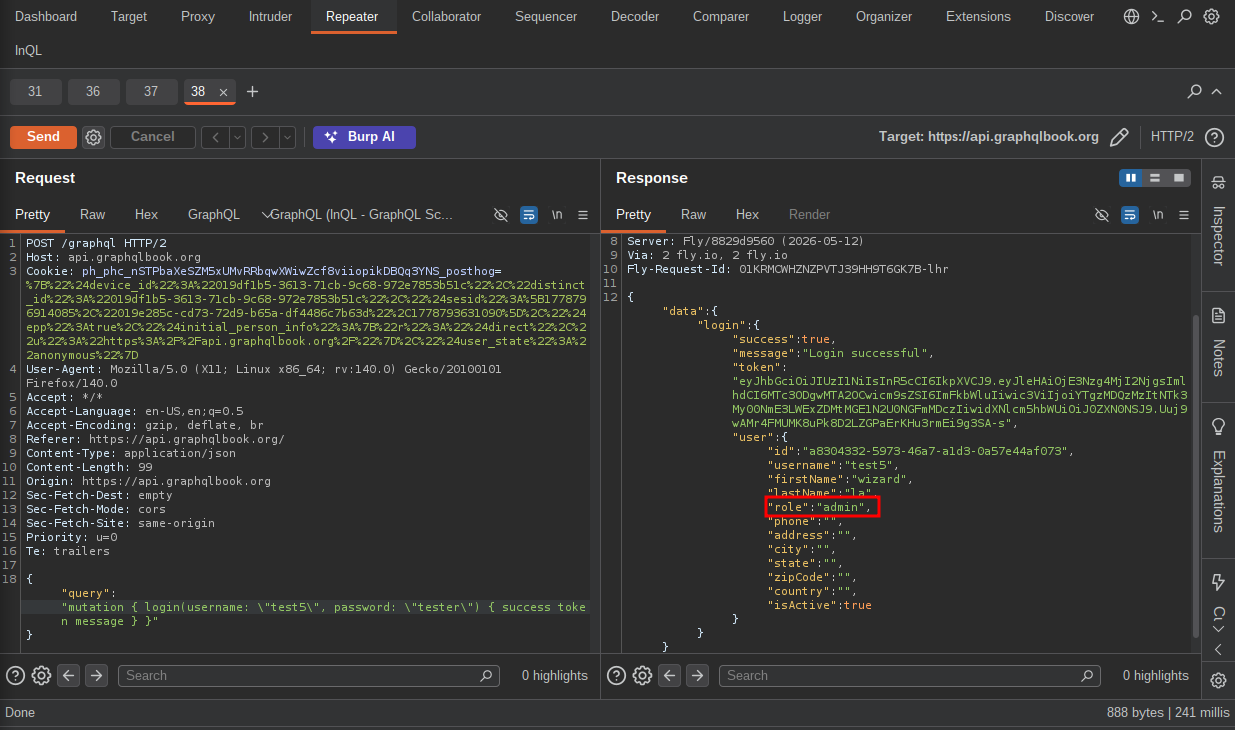Screen dimensions: 1235x730
Task: Open the command terminal icon in top bar
Action: pyautogui.click(x=1158, y=16)
